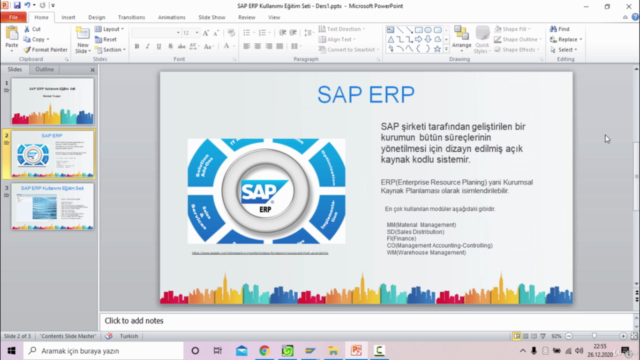Open the Quick Styles gallery
The height and width of the screenshot is (360, 640).
(482, 39)
